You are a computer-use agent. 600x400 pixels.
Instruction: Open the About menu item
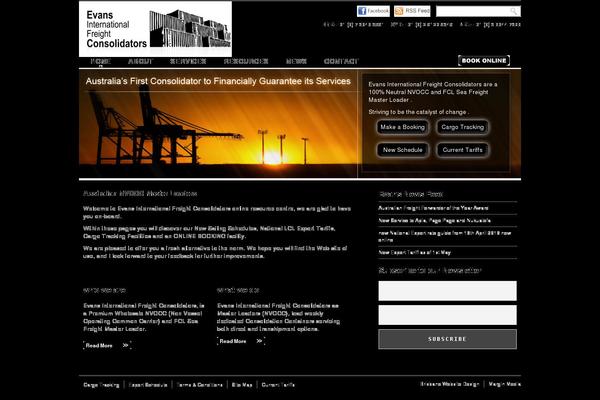(x=140, y=61)
